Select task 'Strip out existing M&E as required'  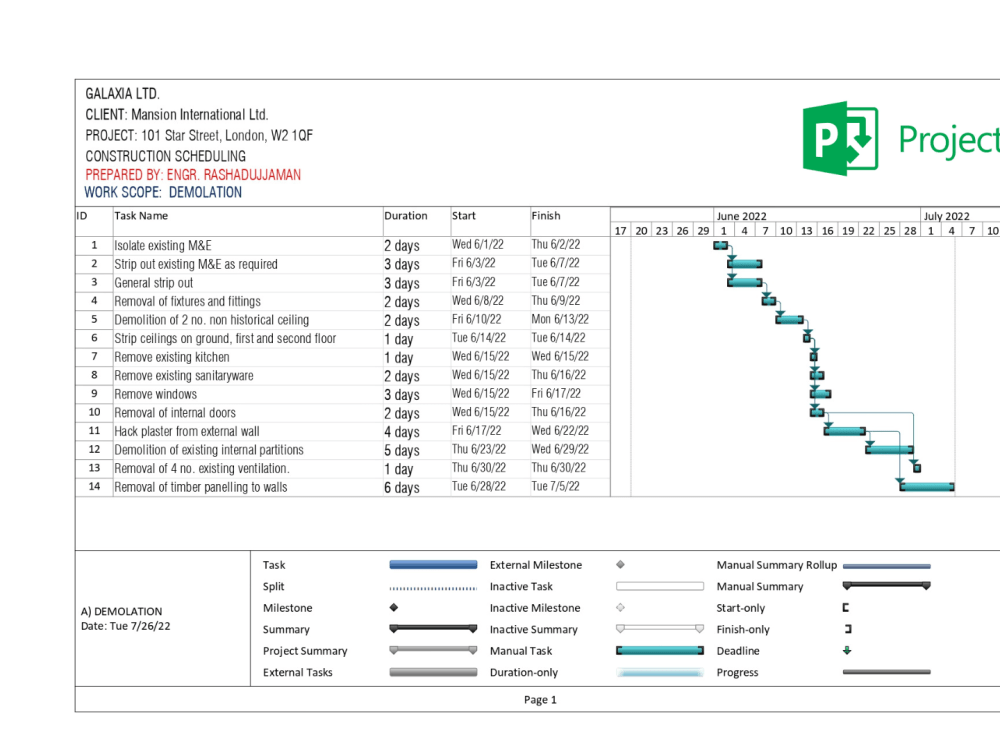(196, 264)
